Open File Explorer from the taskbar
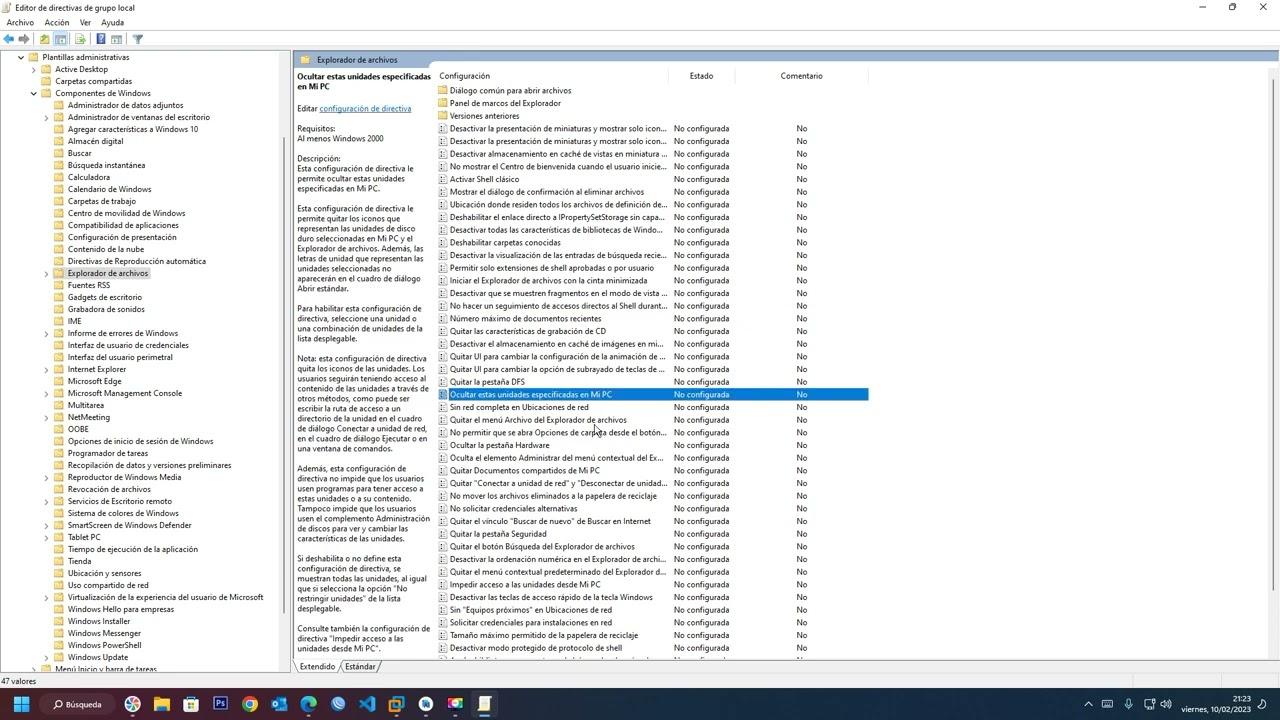1280x720 pixels. [x=162, y=704]
